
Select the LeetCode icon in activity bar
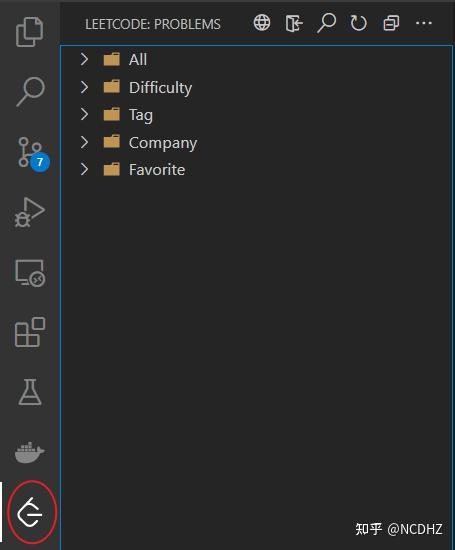coord(30,512)
